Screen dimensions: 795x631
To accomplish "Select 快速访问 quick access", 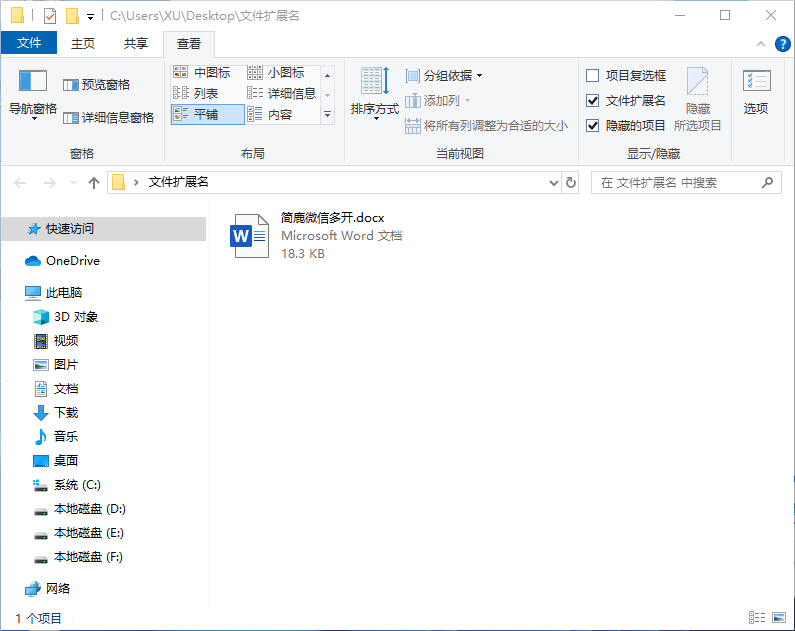I will pyautogui.click(x=103, y=229).
